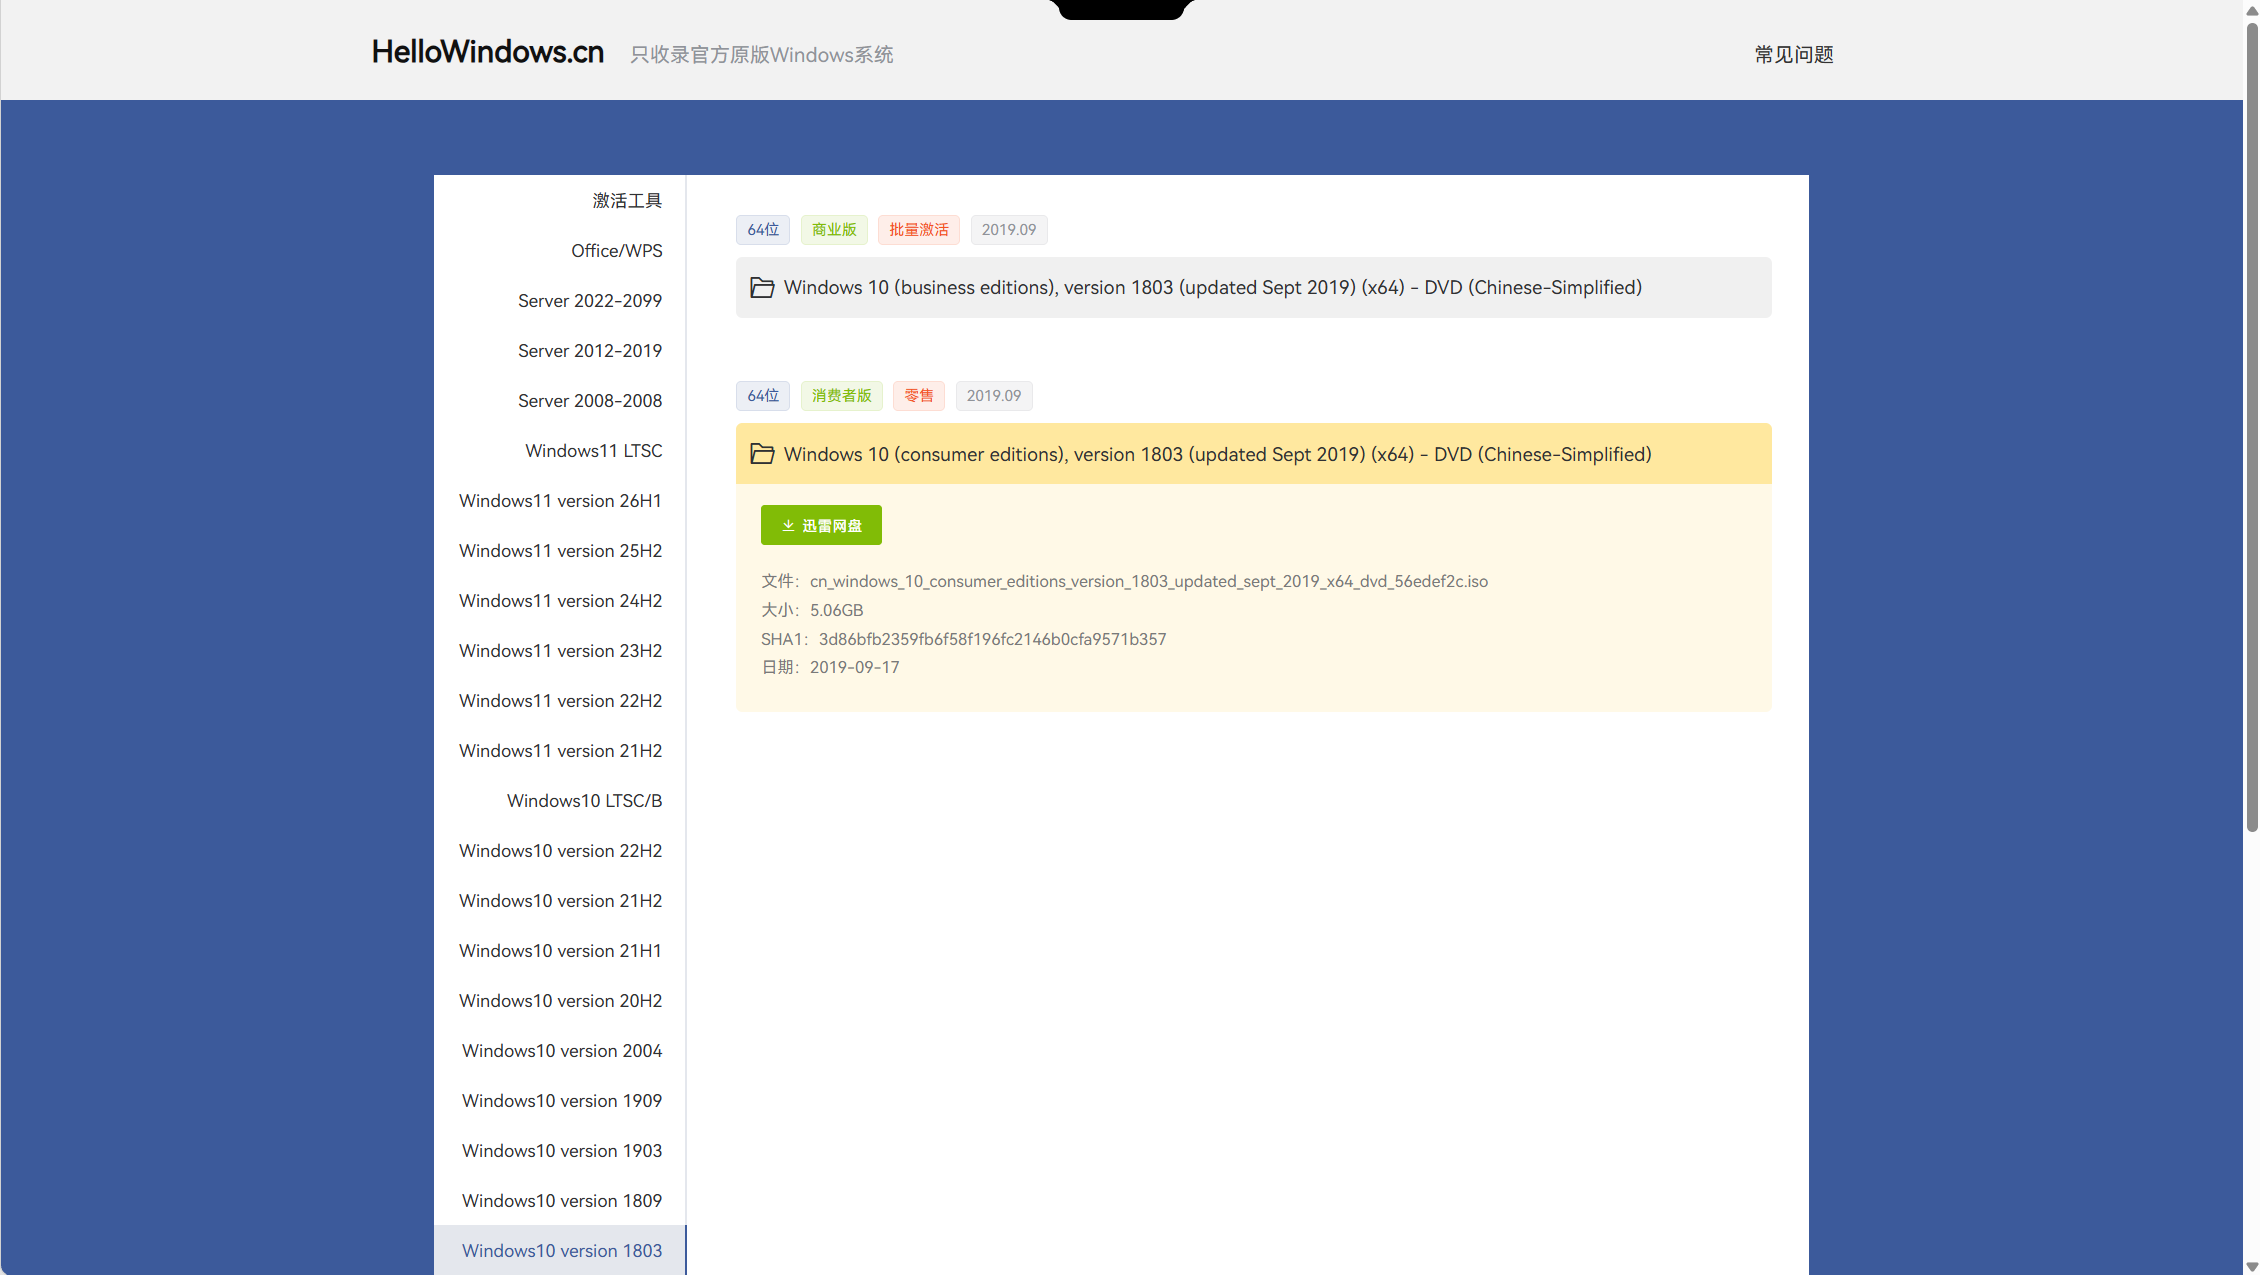Select Server 2022-2099 in the sidebar
The height and width of the screenshot is (1275, 2260).
click(x=560, y=300)
